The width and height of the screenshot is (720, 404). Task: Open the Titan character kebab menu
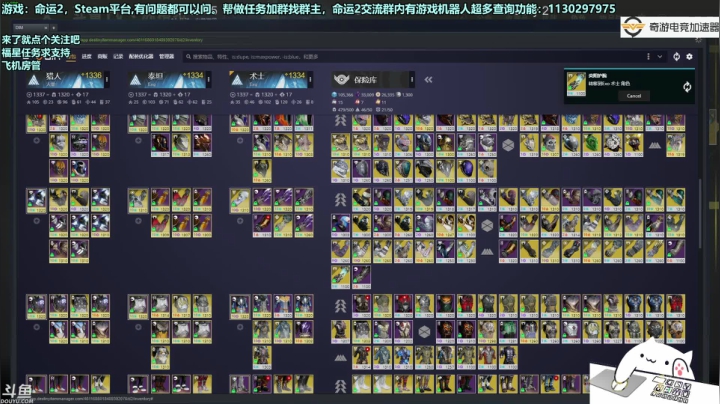(209, 79)
